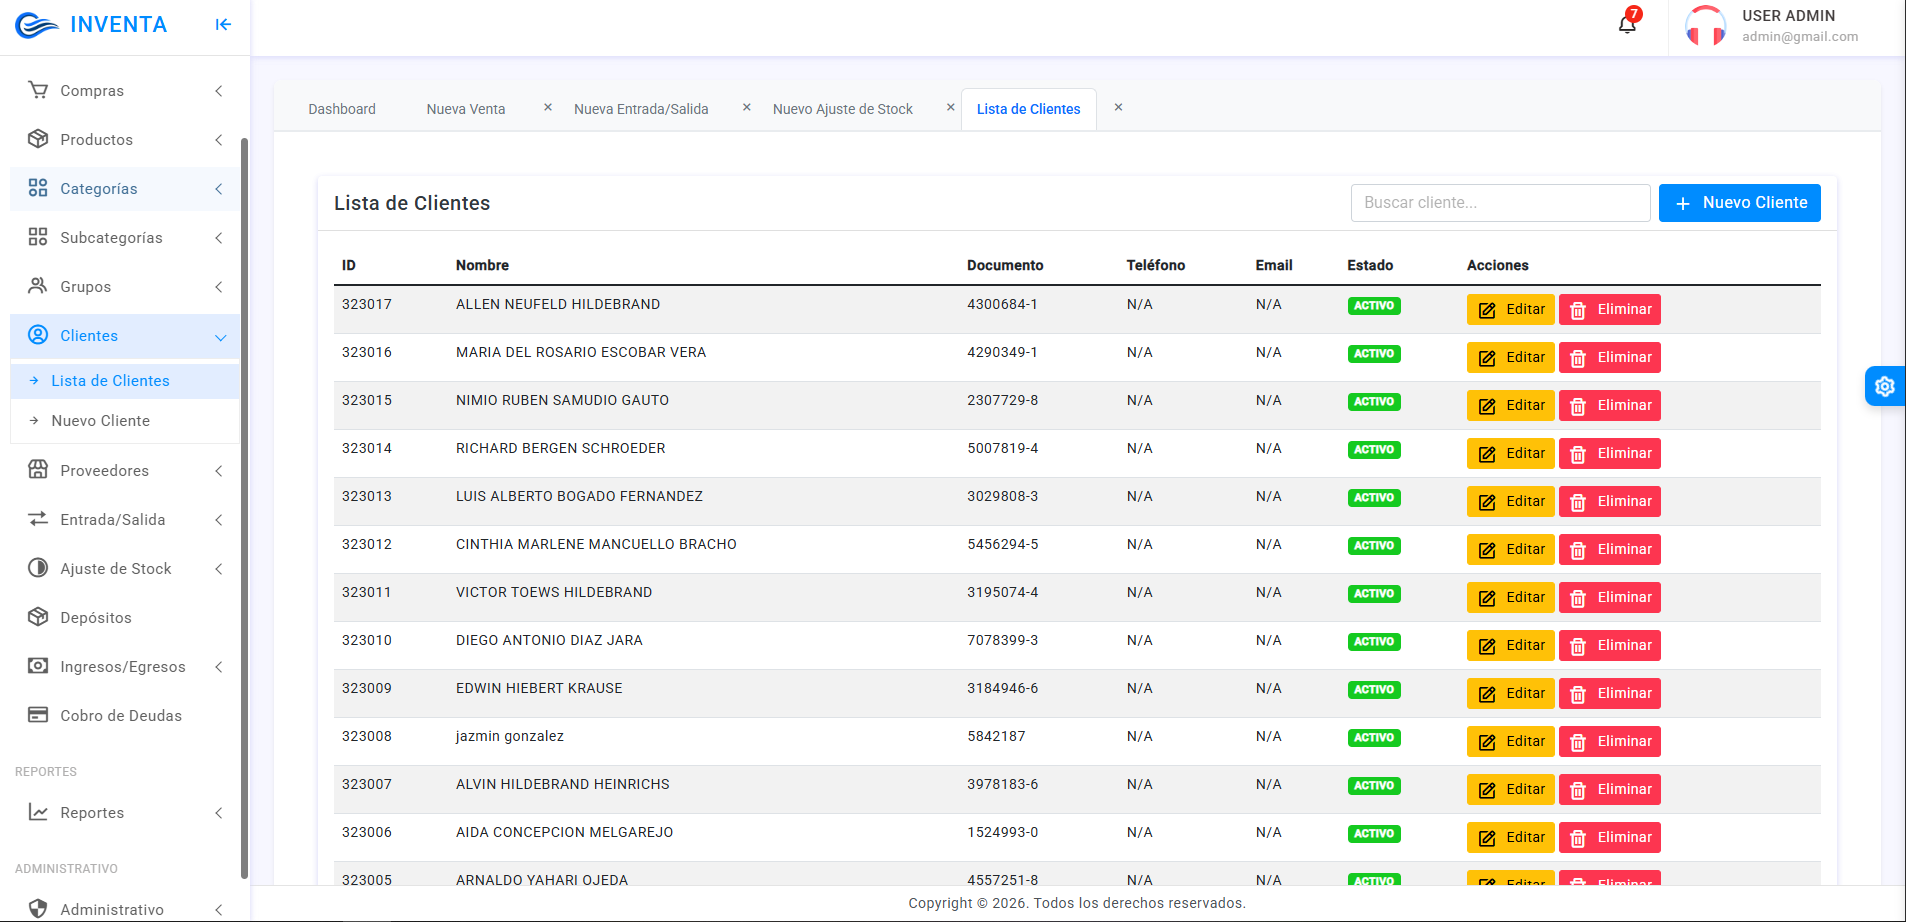Open Nuevo Cliente in sidebar

coord(125,421)
